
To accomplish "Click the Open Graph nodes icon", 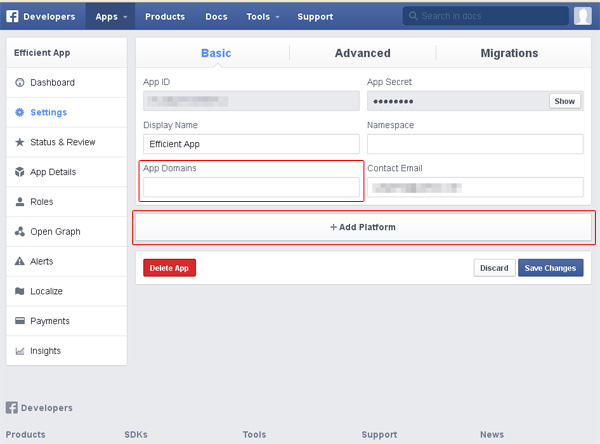I will tap(20, 232).
